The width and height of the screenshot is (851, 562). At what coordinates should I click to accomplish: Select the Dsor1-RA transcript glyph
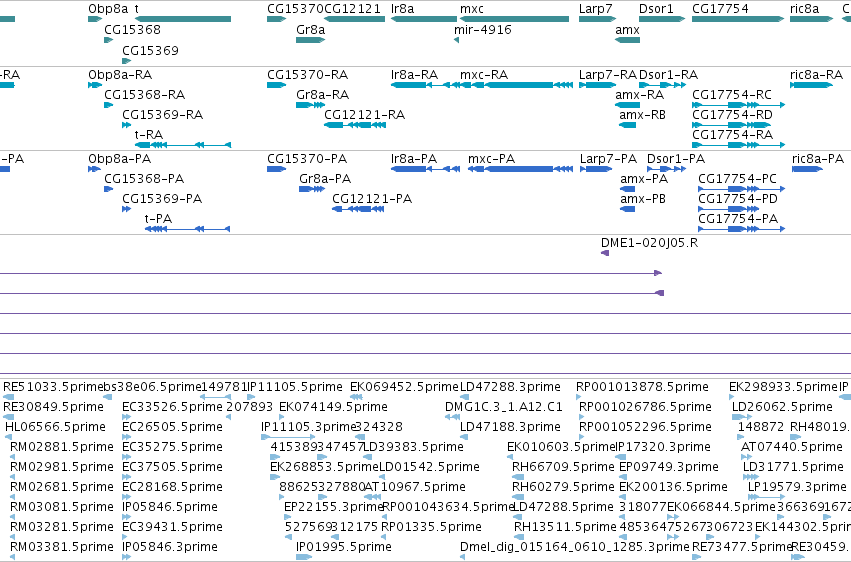(662, 85)
